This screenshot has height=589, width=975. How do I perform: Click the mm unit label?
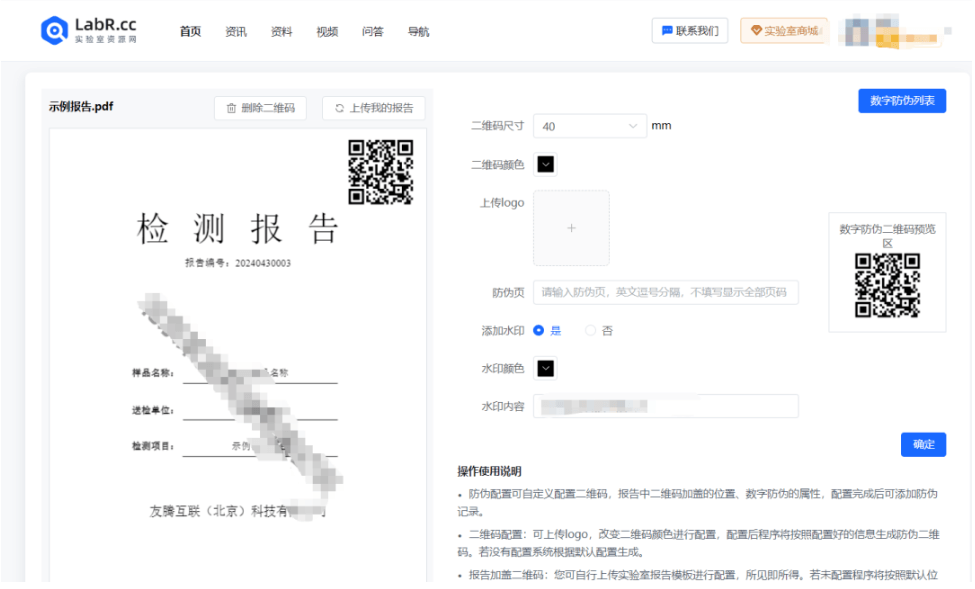[x=661, y=126]
